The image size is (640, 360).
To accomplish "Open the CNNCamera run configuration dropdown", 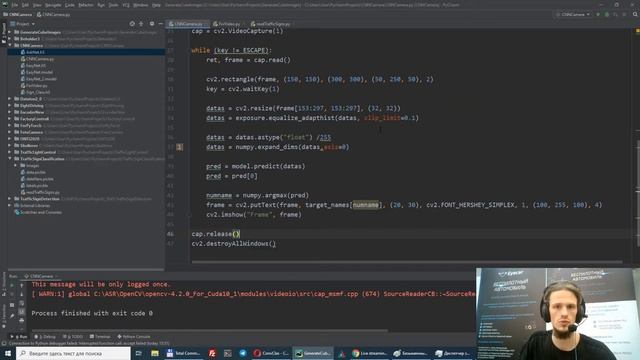I will point(573,14).
